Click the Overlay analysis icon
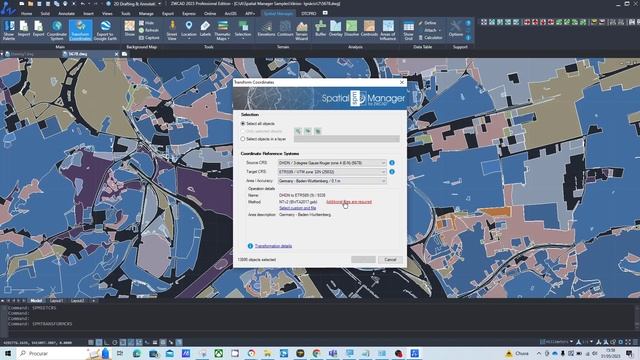This screenshot has height=360, width=640. pyautogui.click(x=336, y=29)
